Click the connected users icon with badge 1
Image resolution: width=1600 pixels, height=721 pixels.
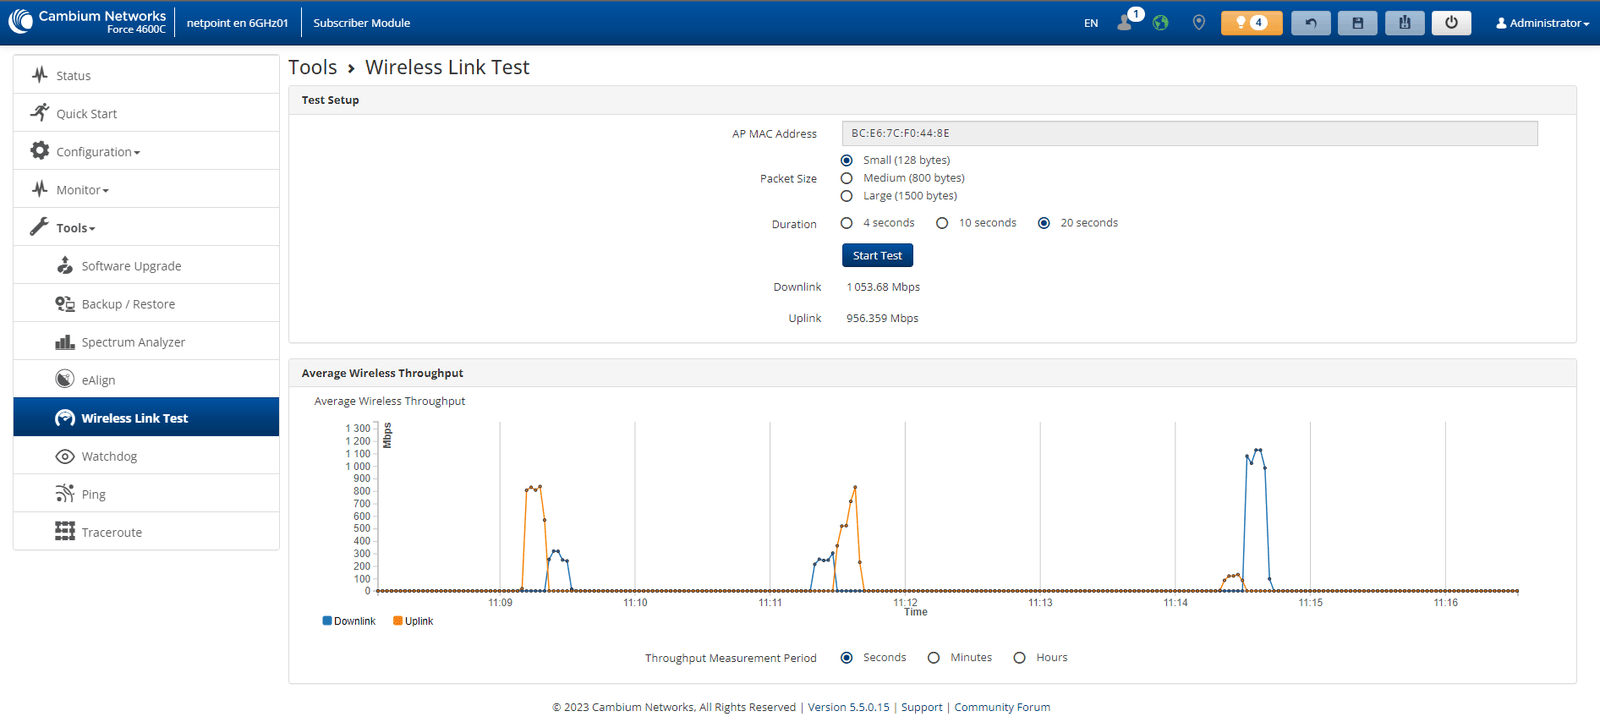[x=1126, y=22]
